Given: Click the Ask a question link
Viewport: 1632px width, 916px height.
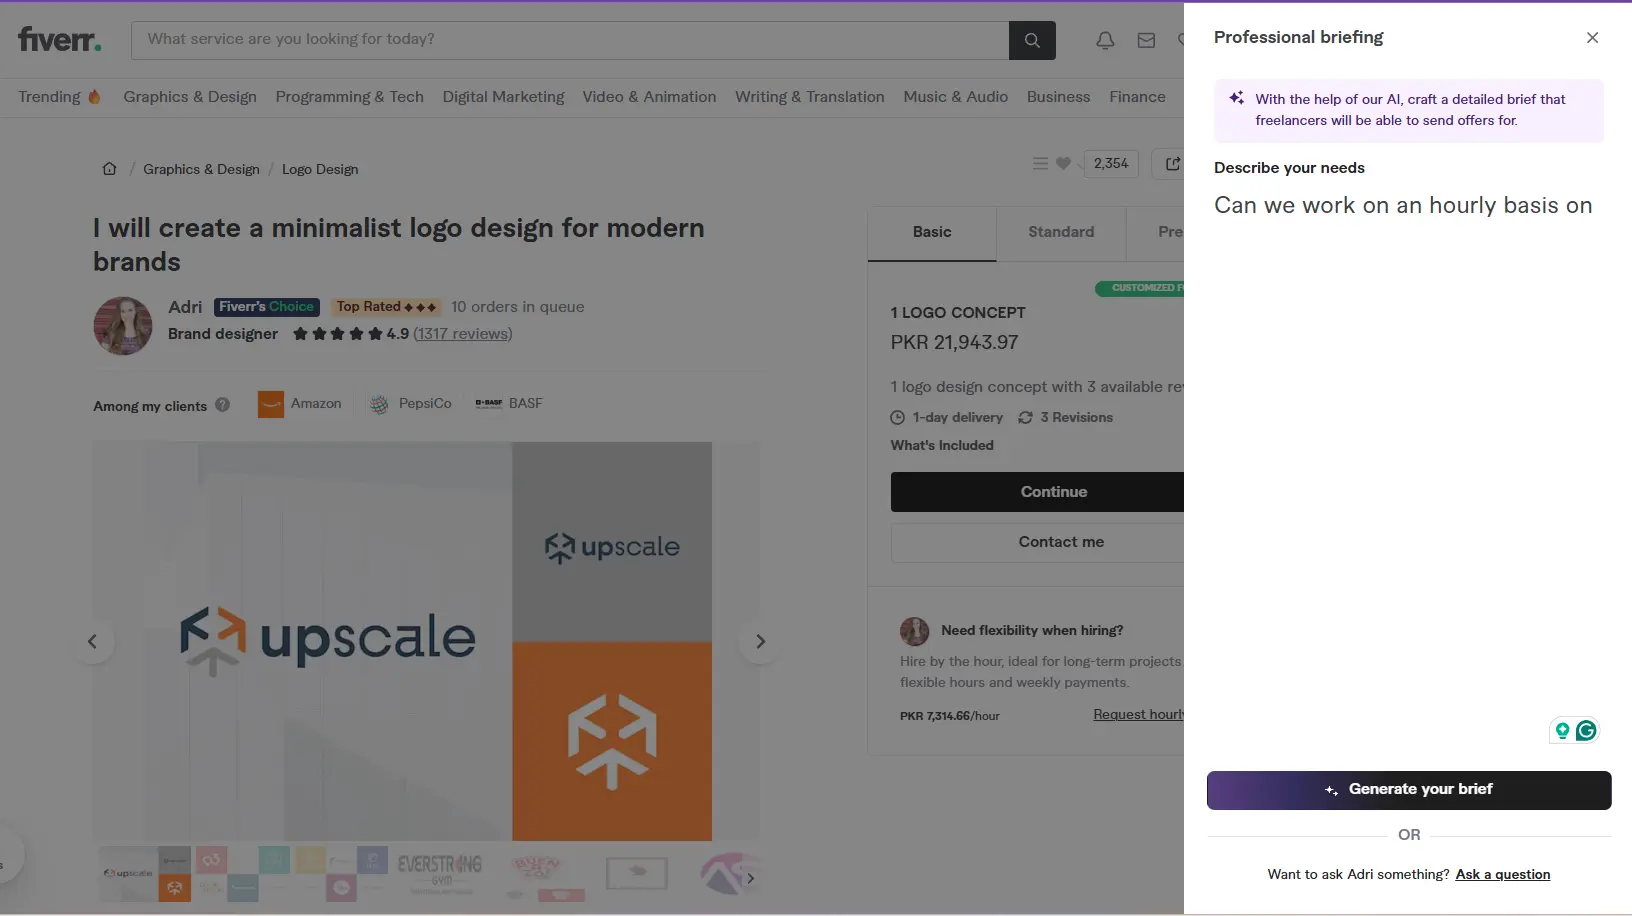Looking at the screenshot, I should [x=1503, y=874].
